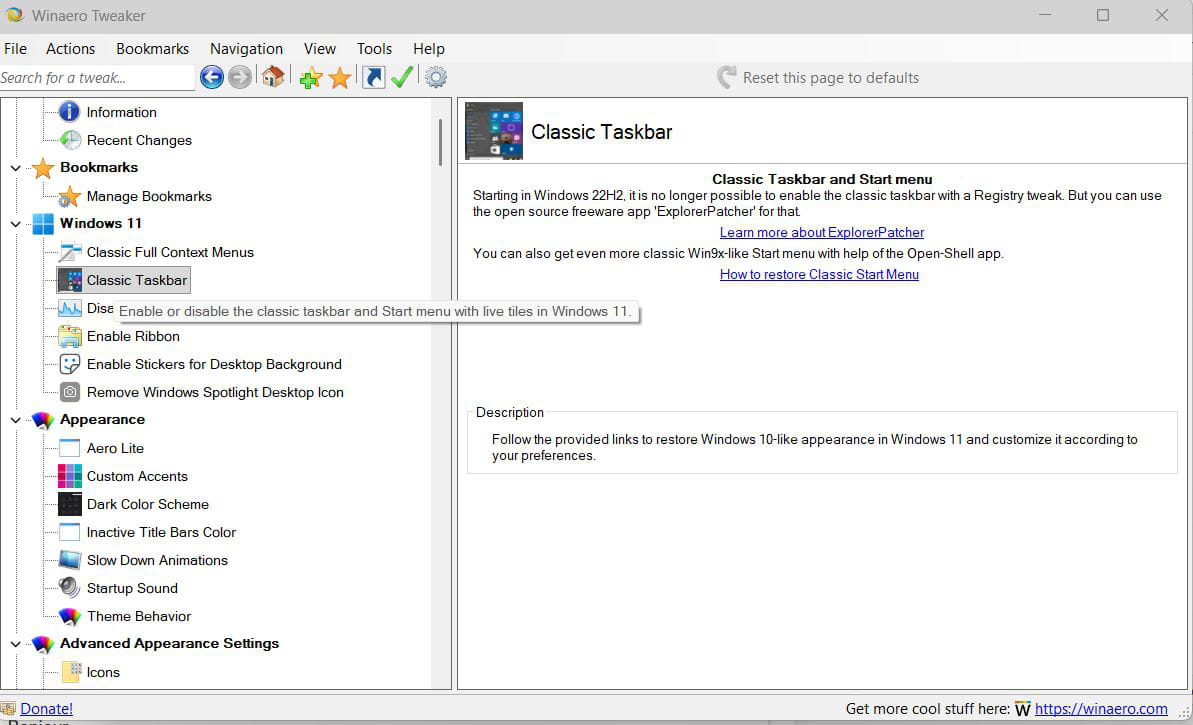Click the Search for a tweak field
The width and height of the screenshot is (1193, 725).
[96, 77]
